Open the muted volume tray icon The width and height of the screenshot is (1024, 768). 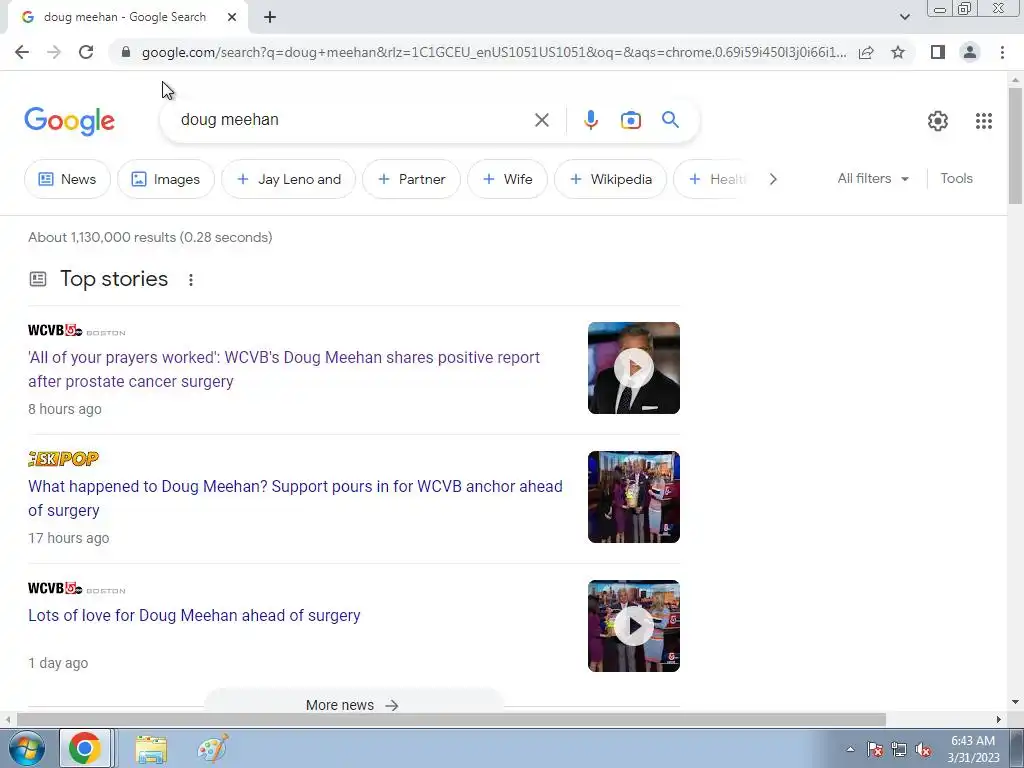[923, 749]
